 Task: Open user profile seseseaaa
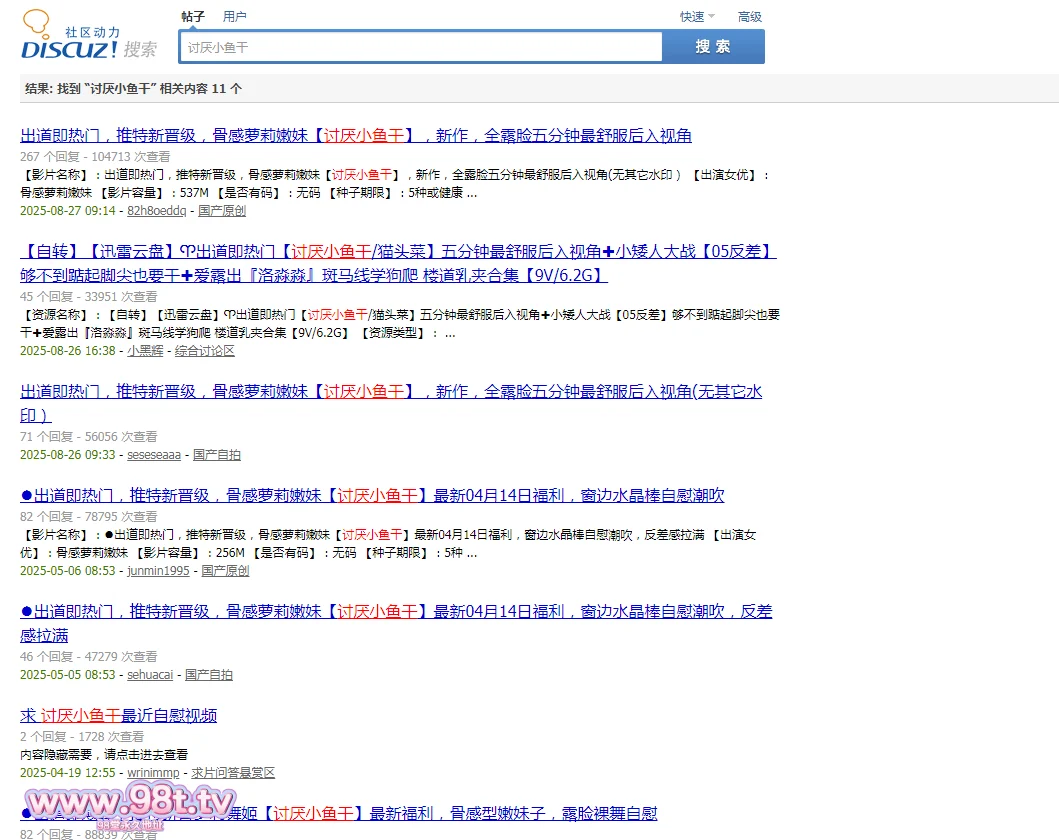pos(154,455)
